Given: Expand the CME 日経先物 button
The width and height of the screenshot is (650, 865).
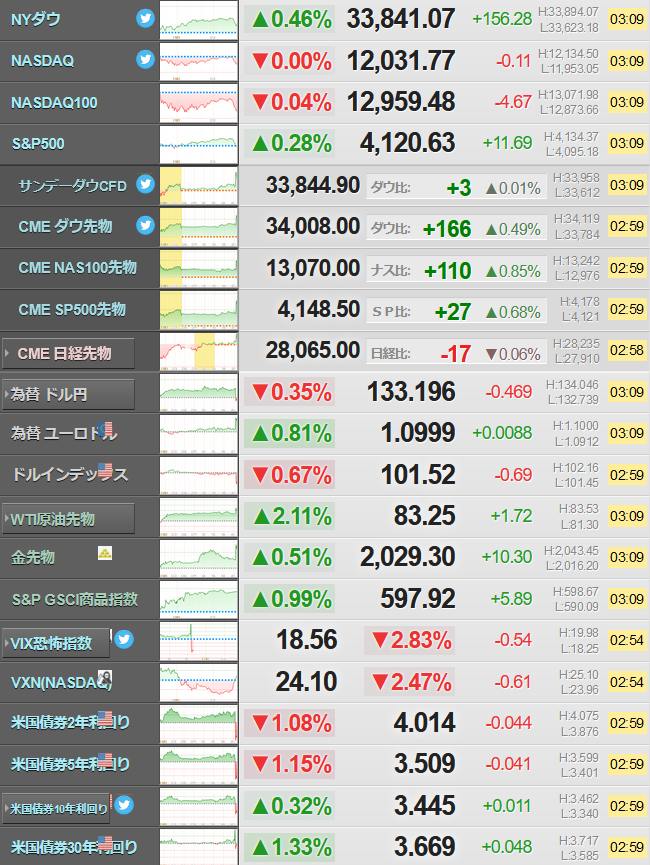Looking at the screenshot, I should click(x=68, y=353).
